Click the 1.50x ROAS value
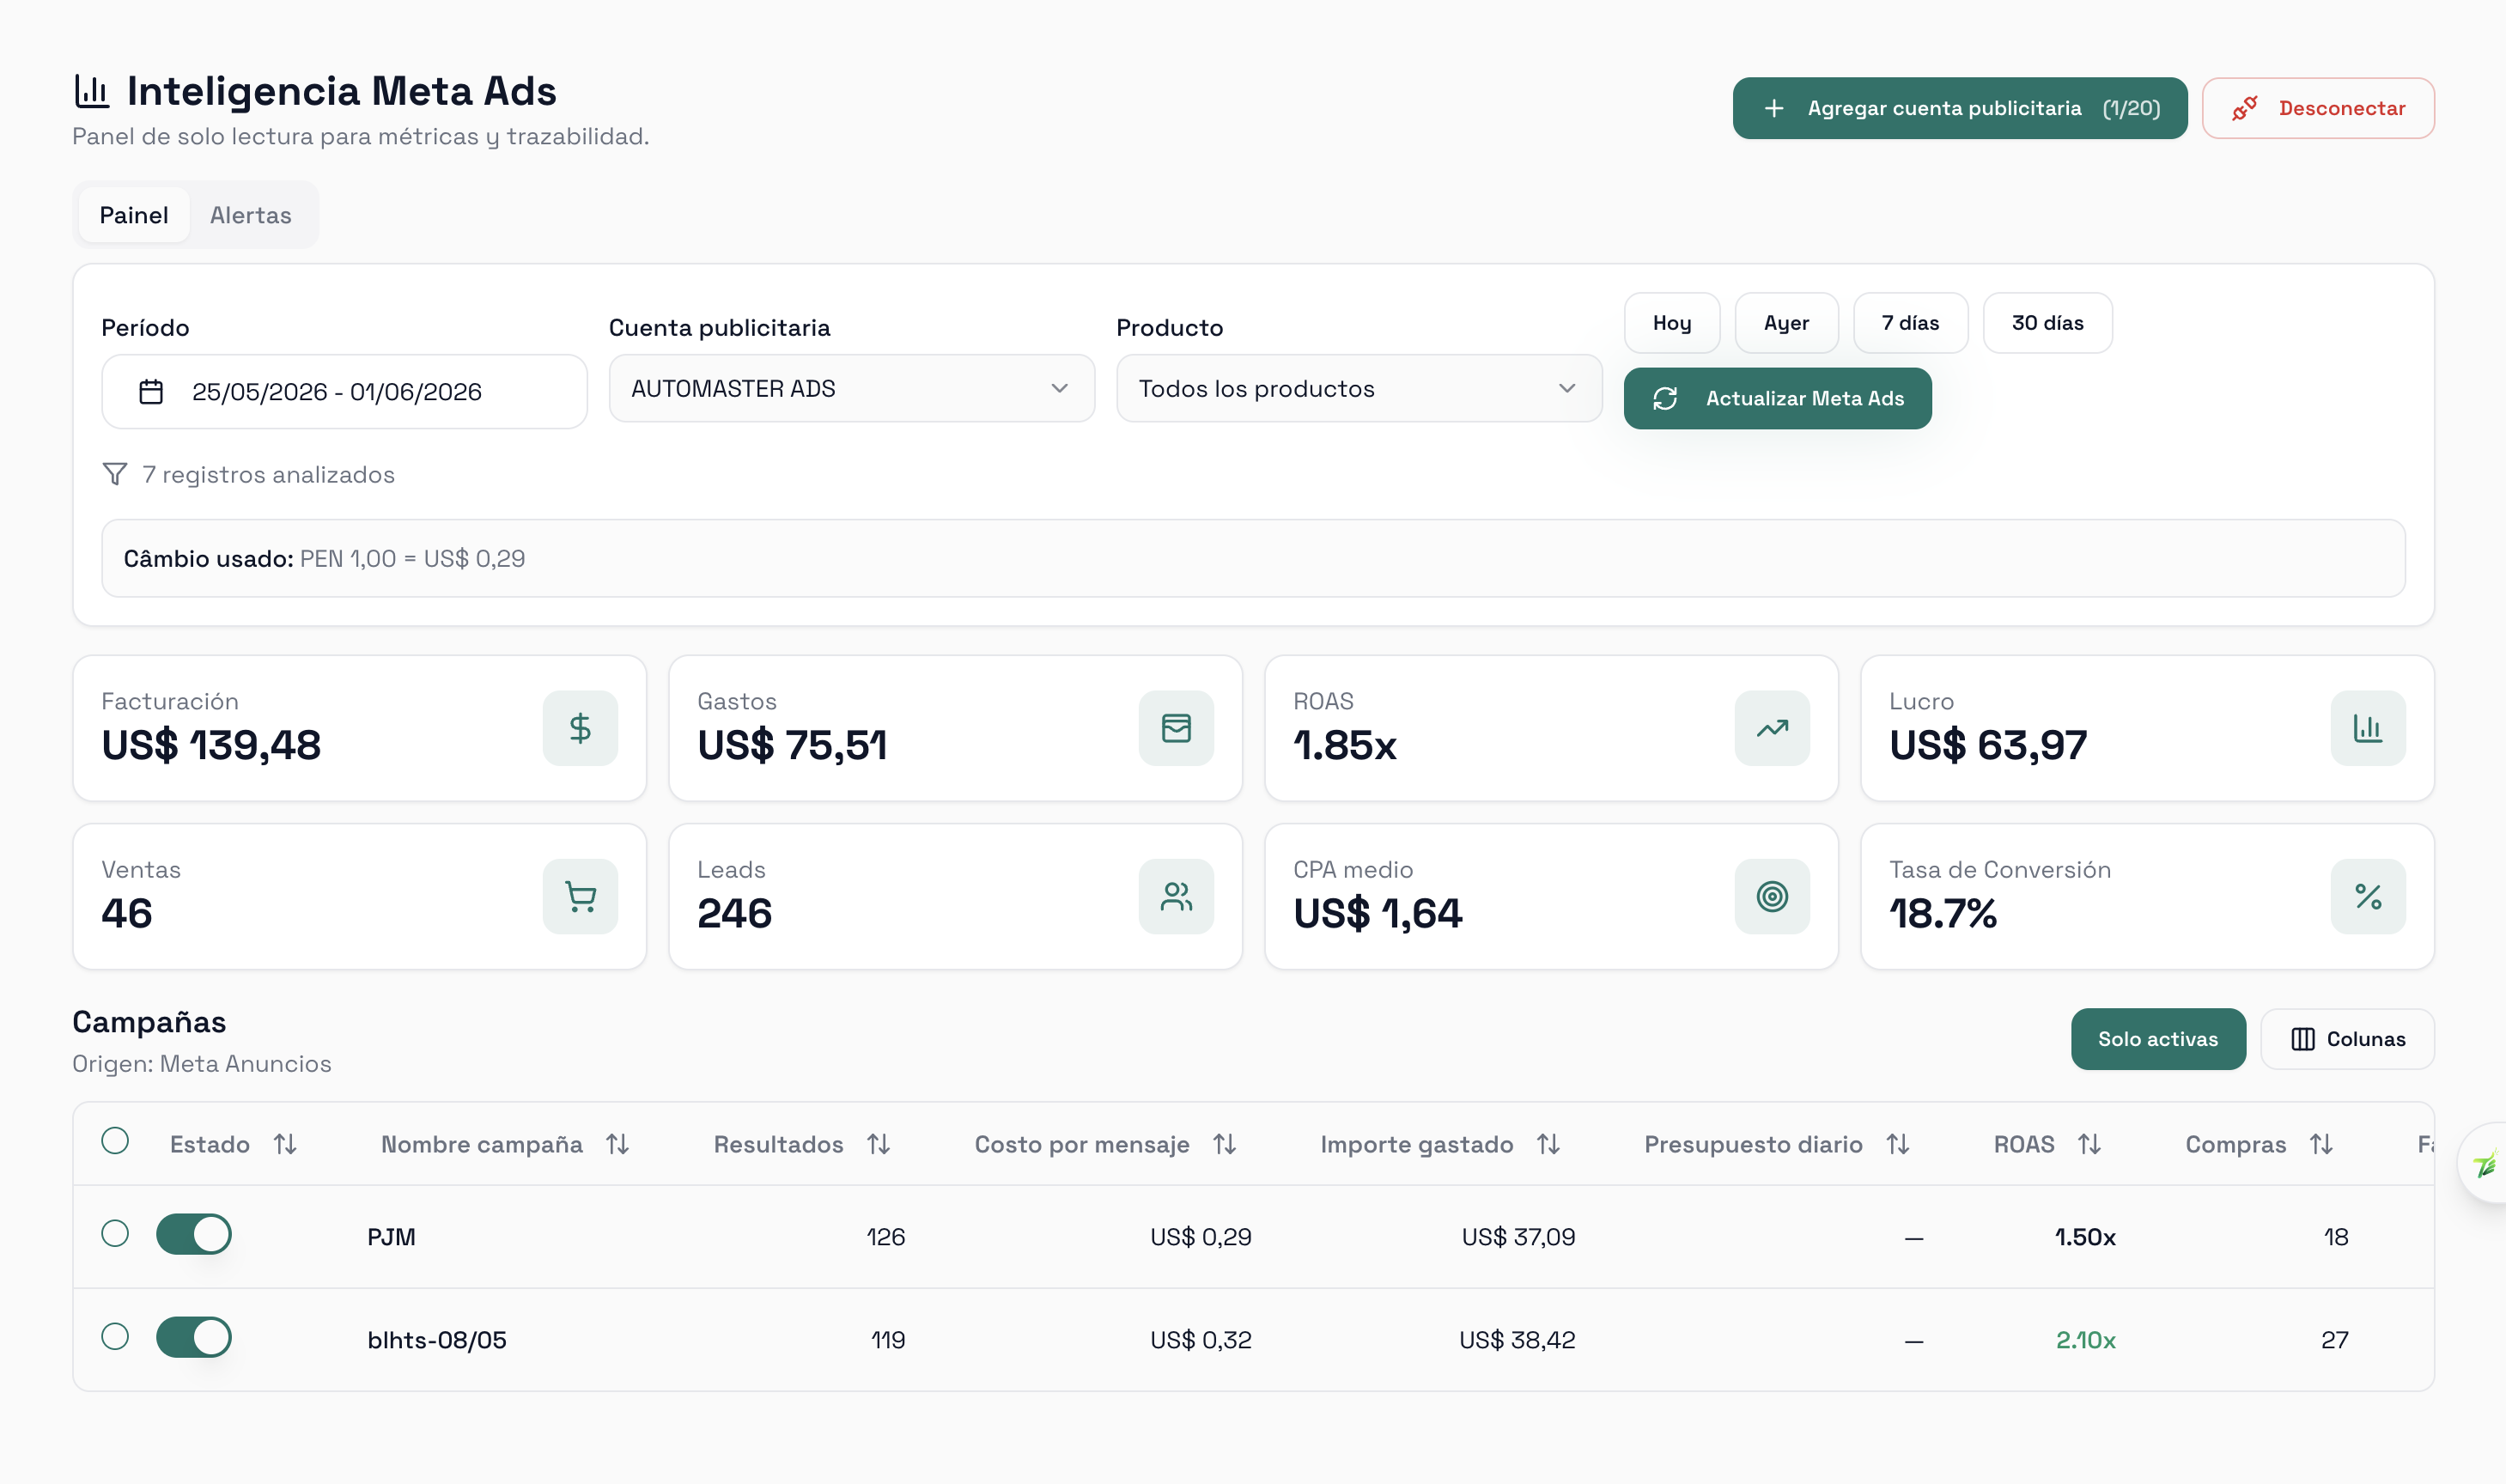 point(2085,1237)
